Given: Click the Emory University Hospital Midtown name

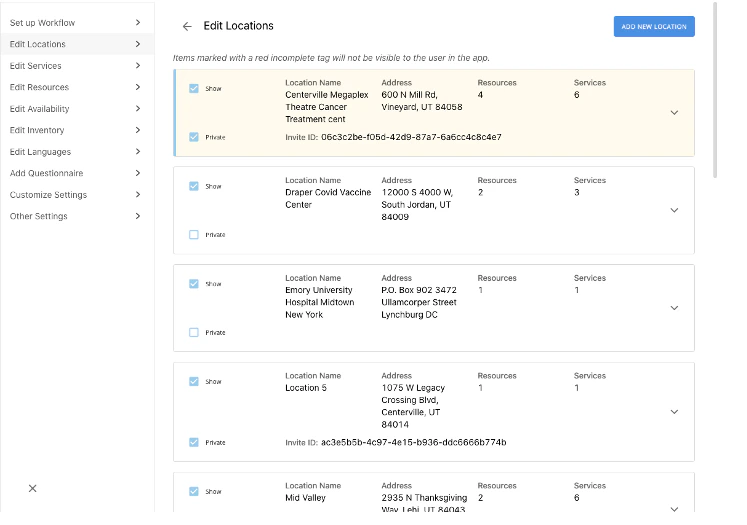Looking at the screenshot, I should (x=320, y=303).
